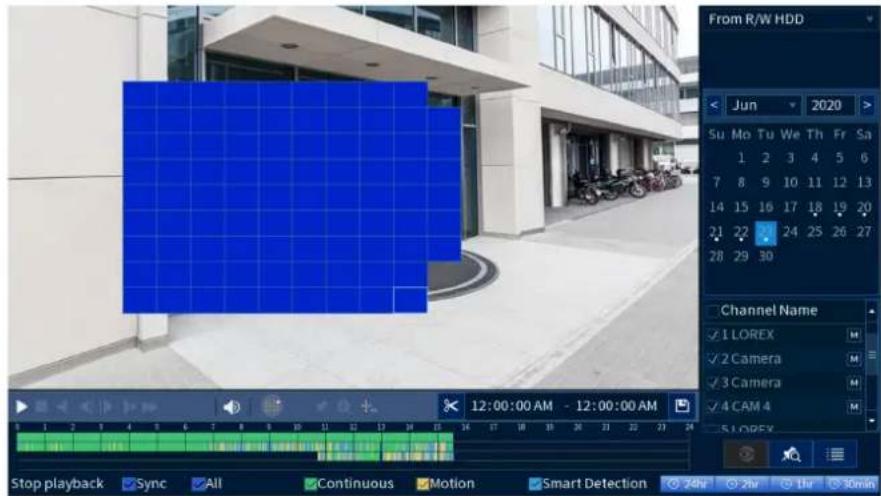This screenshot has height=496, width=881.
Task: Uncheck channel 1 LOREX
Action: (713, 335)
